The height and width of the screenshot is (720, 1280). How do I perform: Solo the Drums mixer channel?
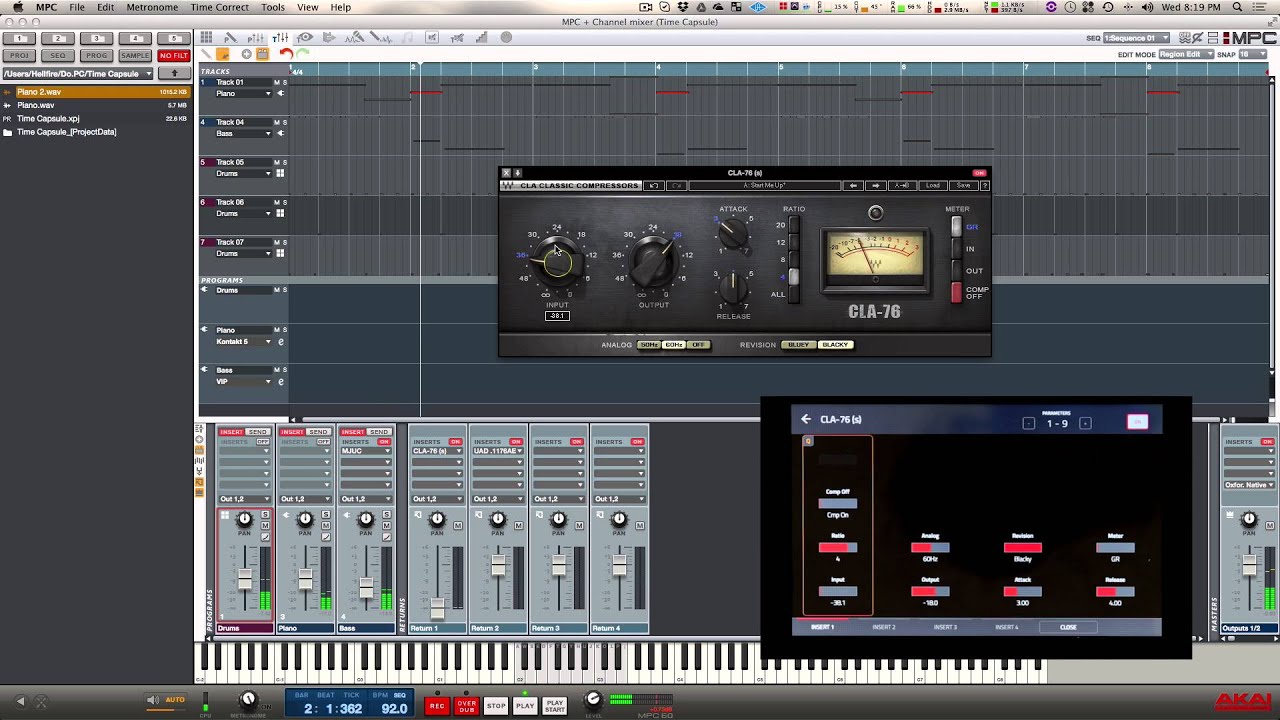coord(265,514)
